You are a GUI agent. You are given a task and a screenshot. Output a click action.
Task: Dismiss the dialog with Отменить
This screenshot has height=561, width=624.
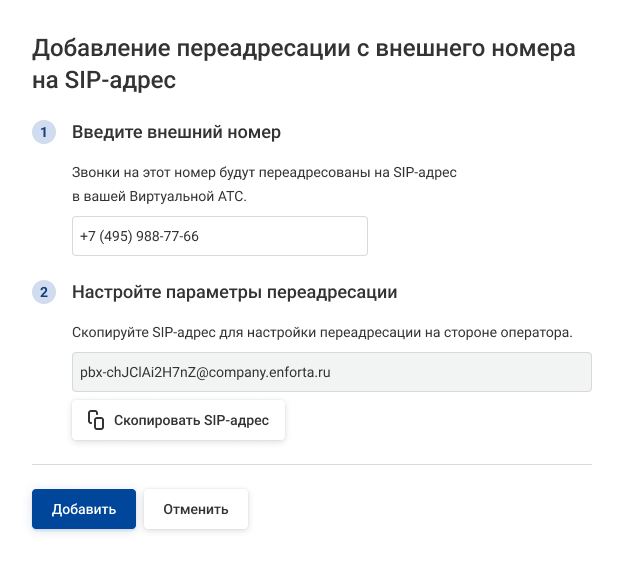(196, 509)
